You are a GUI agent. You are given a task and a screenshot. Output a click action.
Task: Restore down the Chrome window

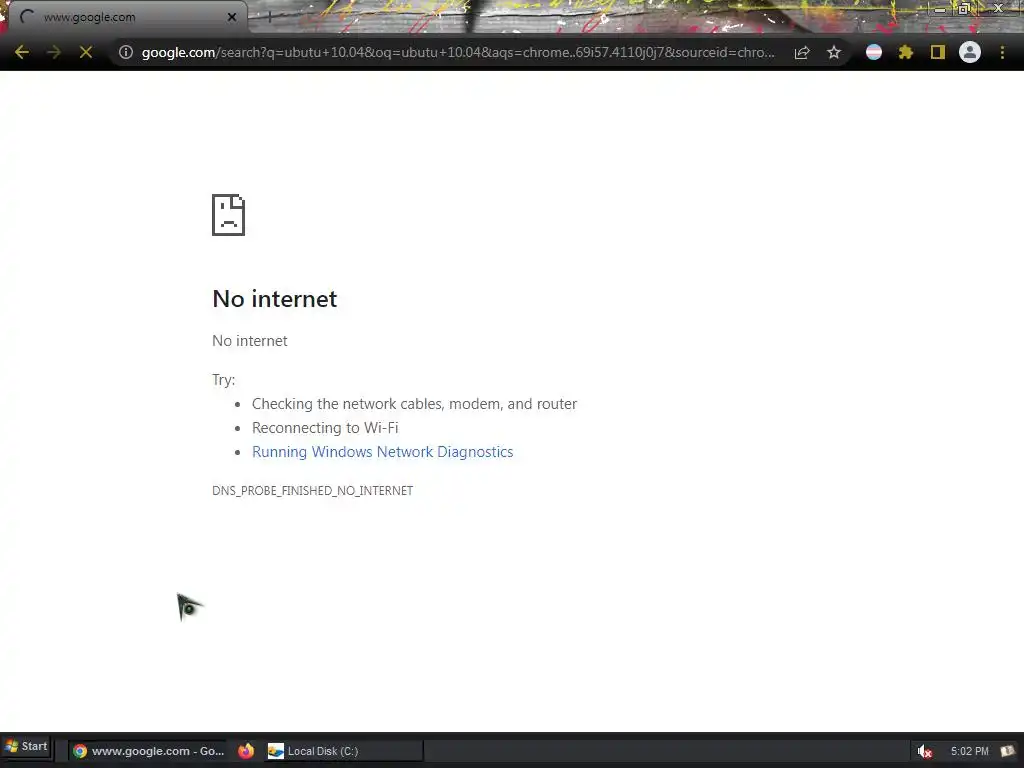pyautogui.click(x=964, y=9)
